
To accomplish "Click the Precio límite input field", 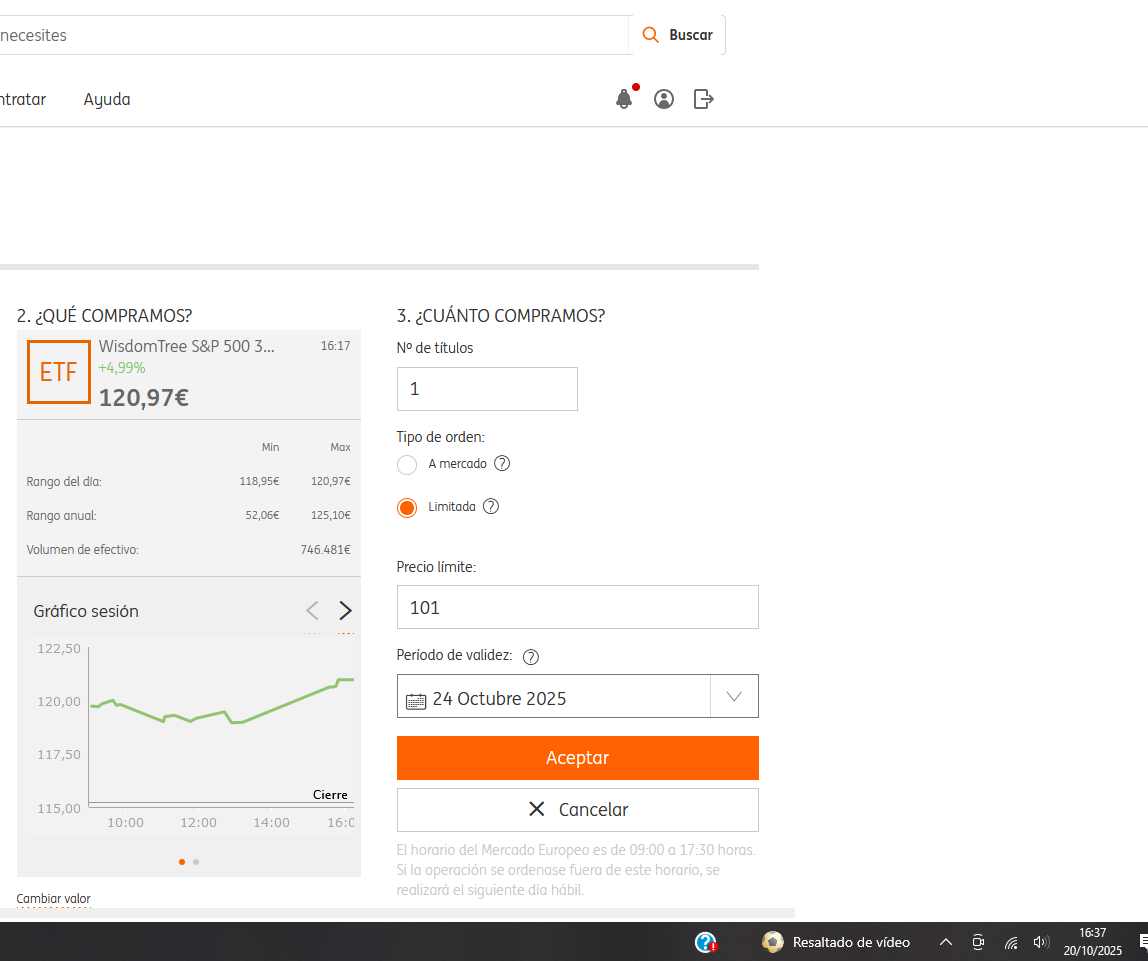I will tap(577, 608).
